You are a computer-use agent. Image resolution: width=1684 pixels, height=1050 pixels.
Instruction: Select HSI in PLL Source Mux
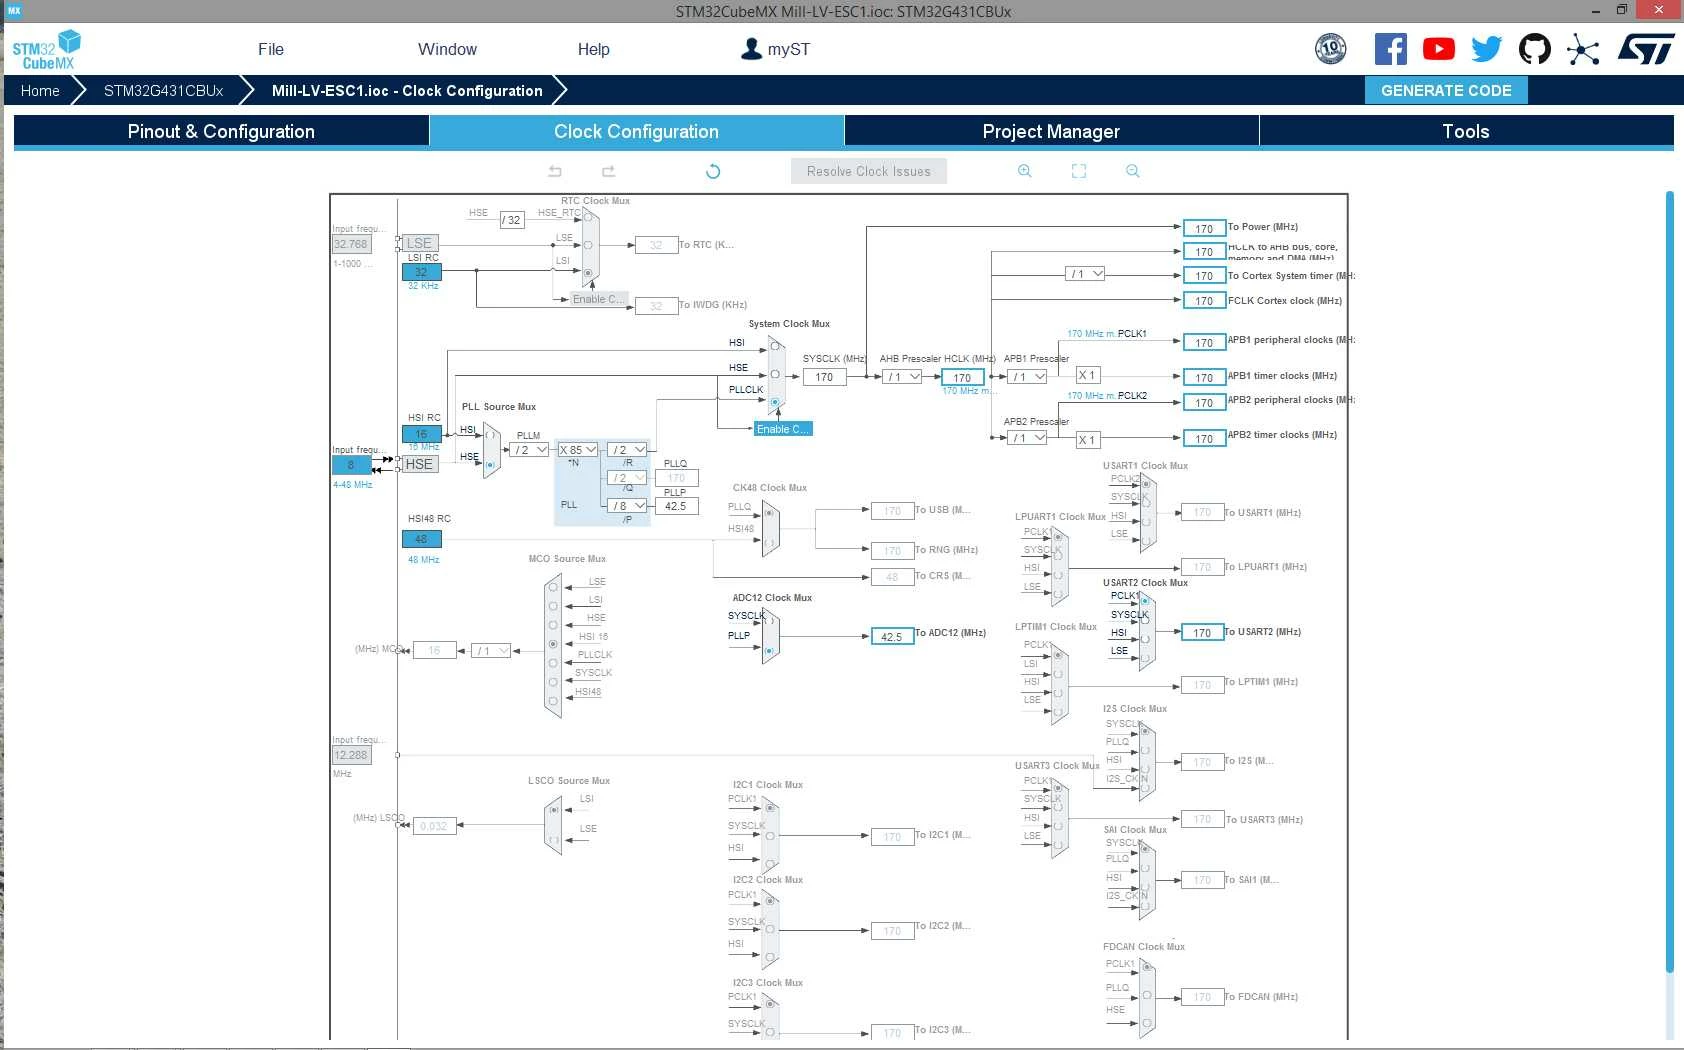490,436
